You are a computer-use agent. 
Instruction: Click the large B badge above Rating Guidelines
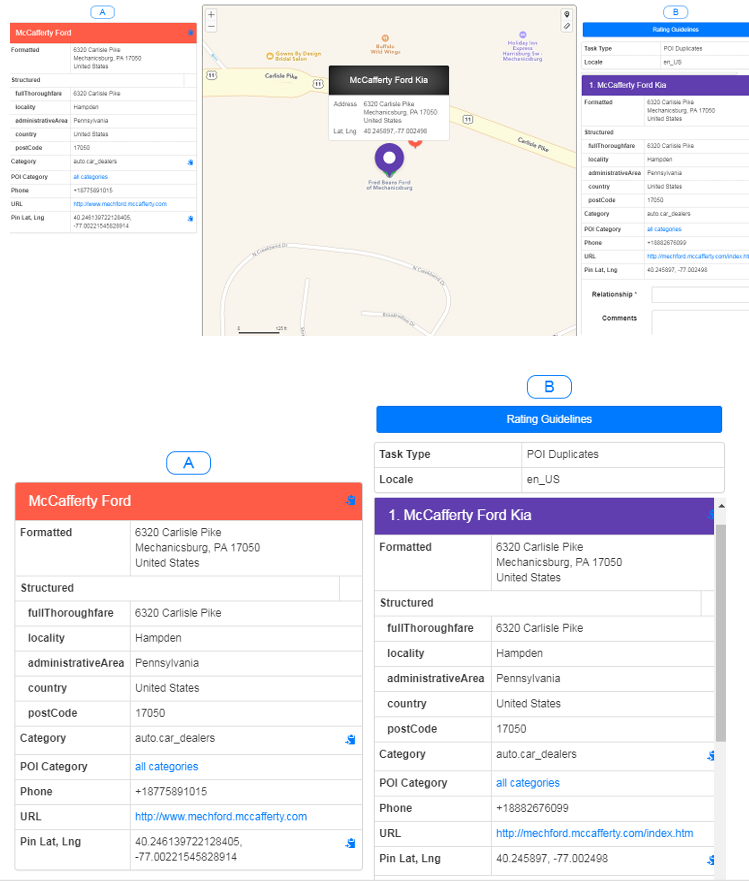[x=549, y=387]
